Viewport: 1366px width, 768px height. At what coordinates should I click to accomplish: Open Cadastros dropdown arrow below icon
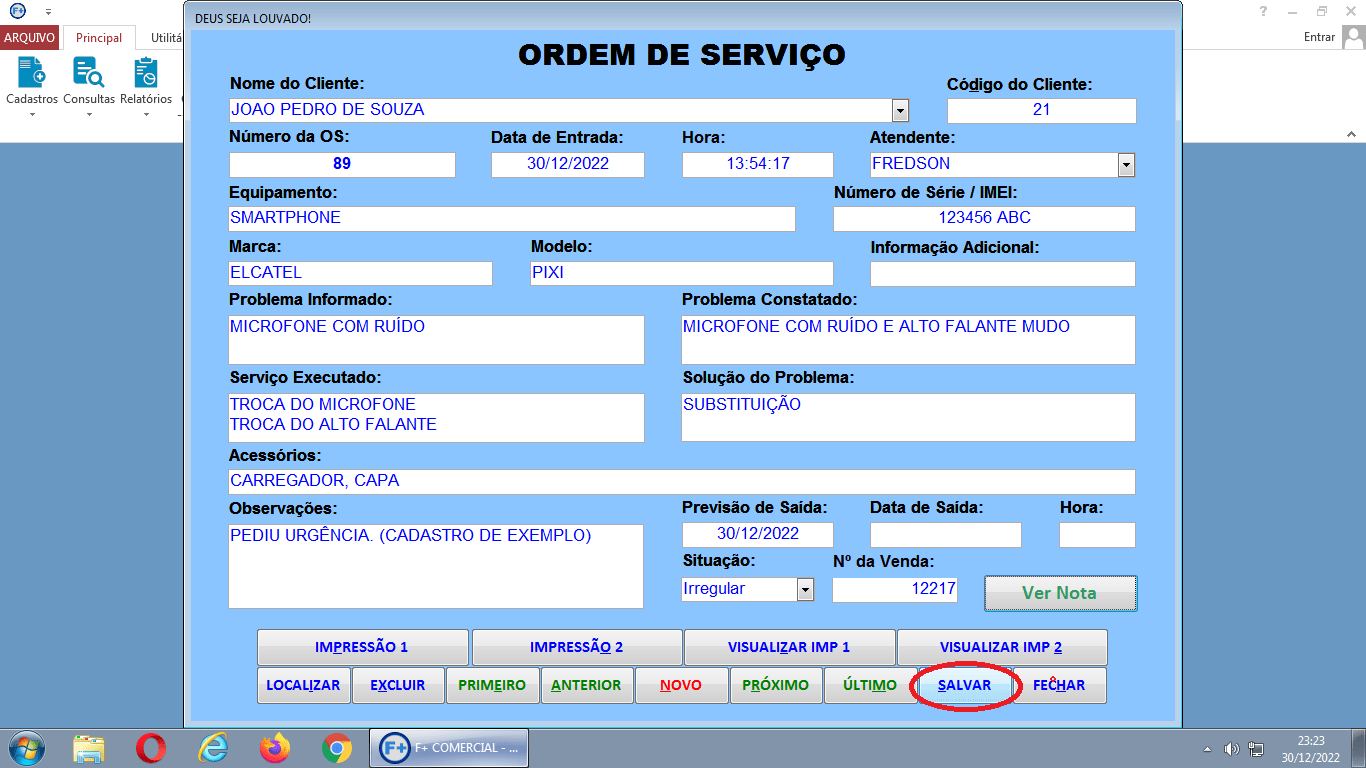[x=31, y=114]
